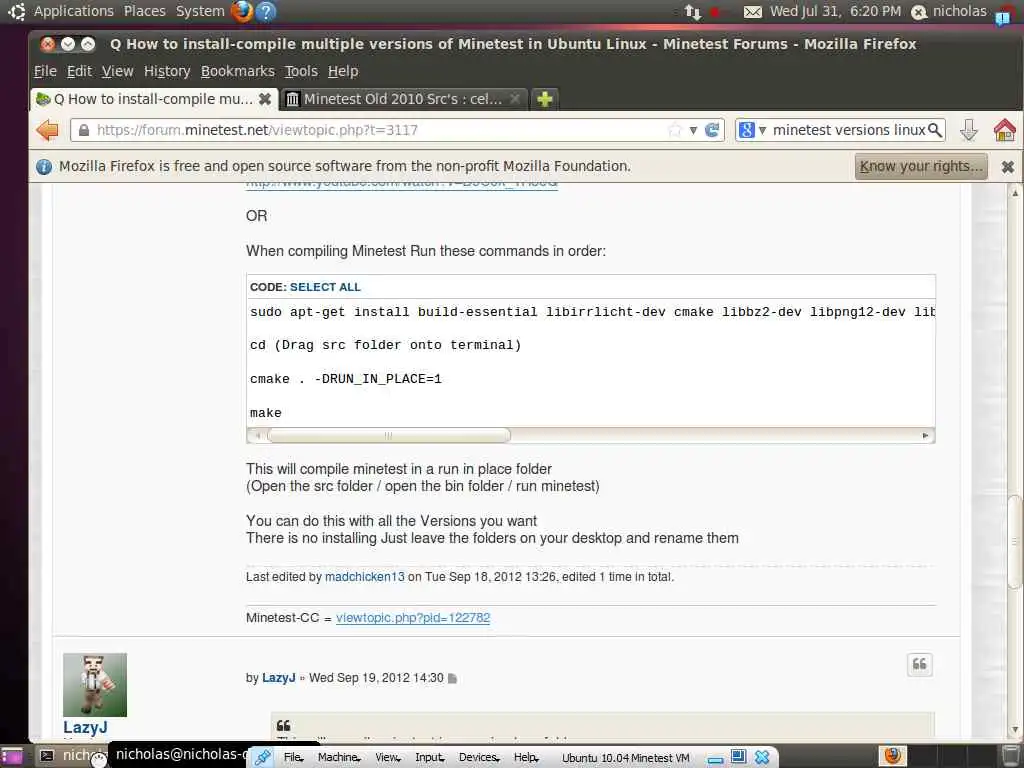The width and height of the screenshot is (1024, 768).
Task: Open the History menu
Action: pos(167,71)
